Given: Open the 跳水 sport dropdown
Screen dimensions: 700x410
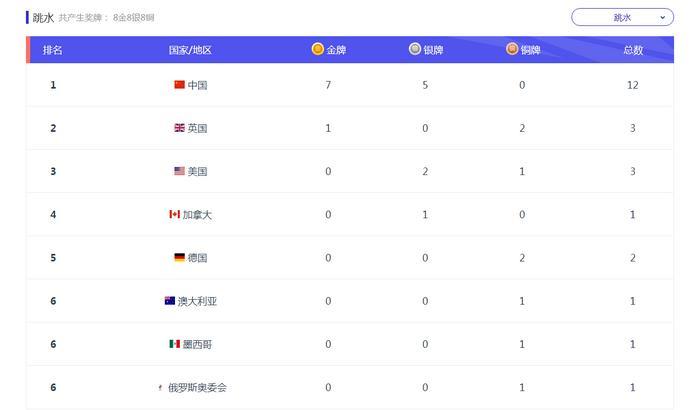Looking at the screenshot, I should [622, 17].
